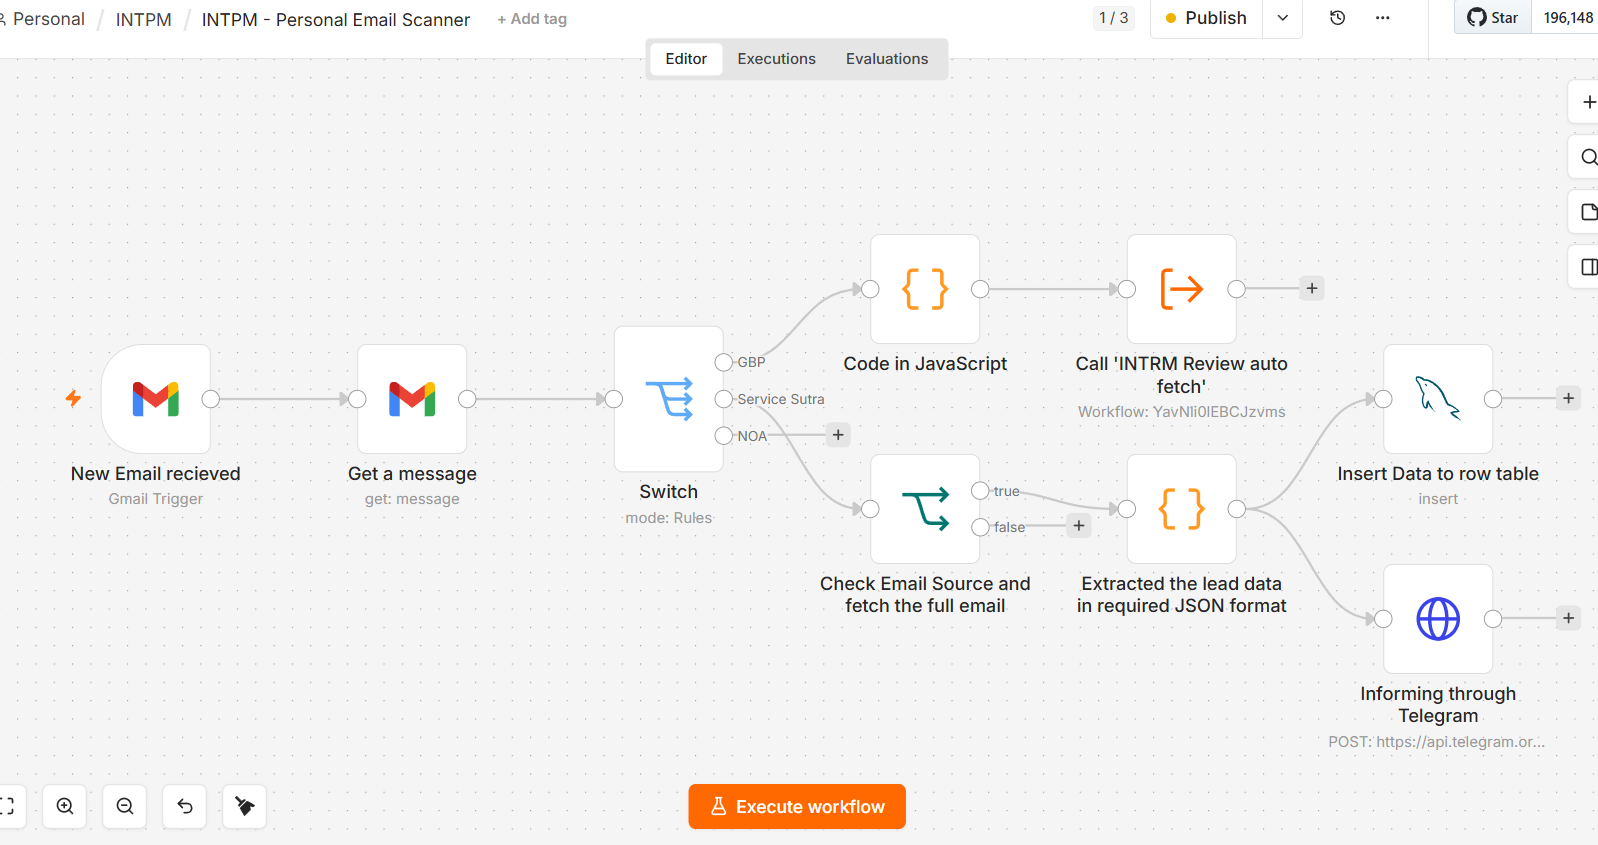This screenshot has width=1598, height=845.
Task: Click the orange trigger lightning bolt icon
Action: coord(73,398)
